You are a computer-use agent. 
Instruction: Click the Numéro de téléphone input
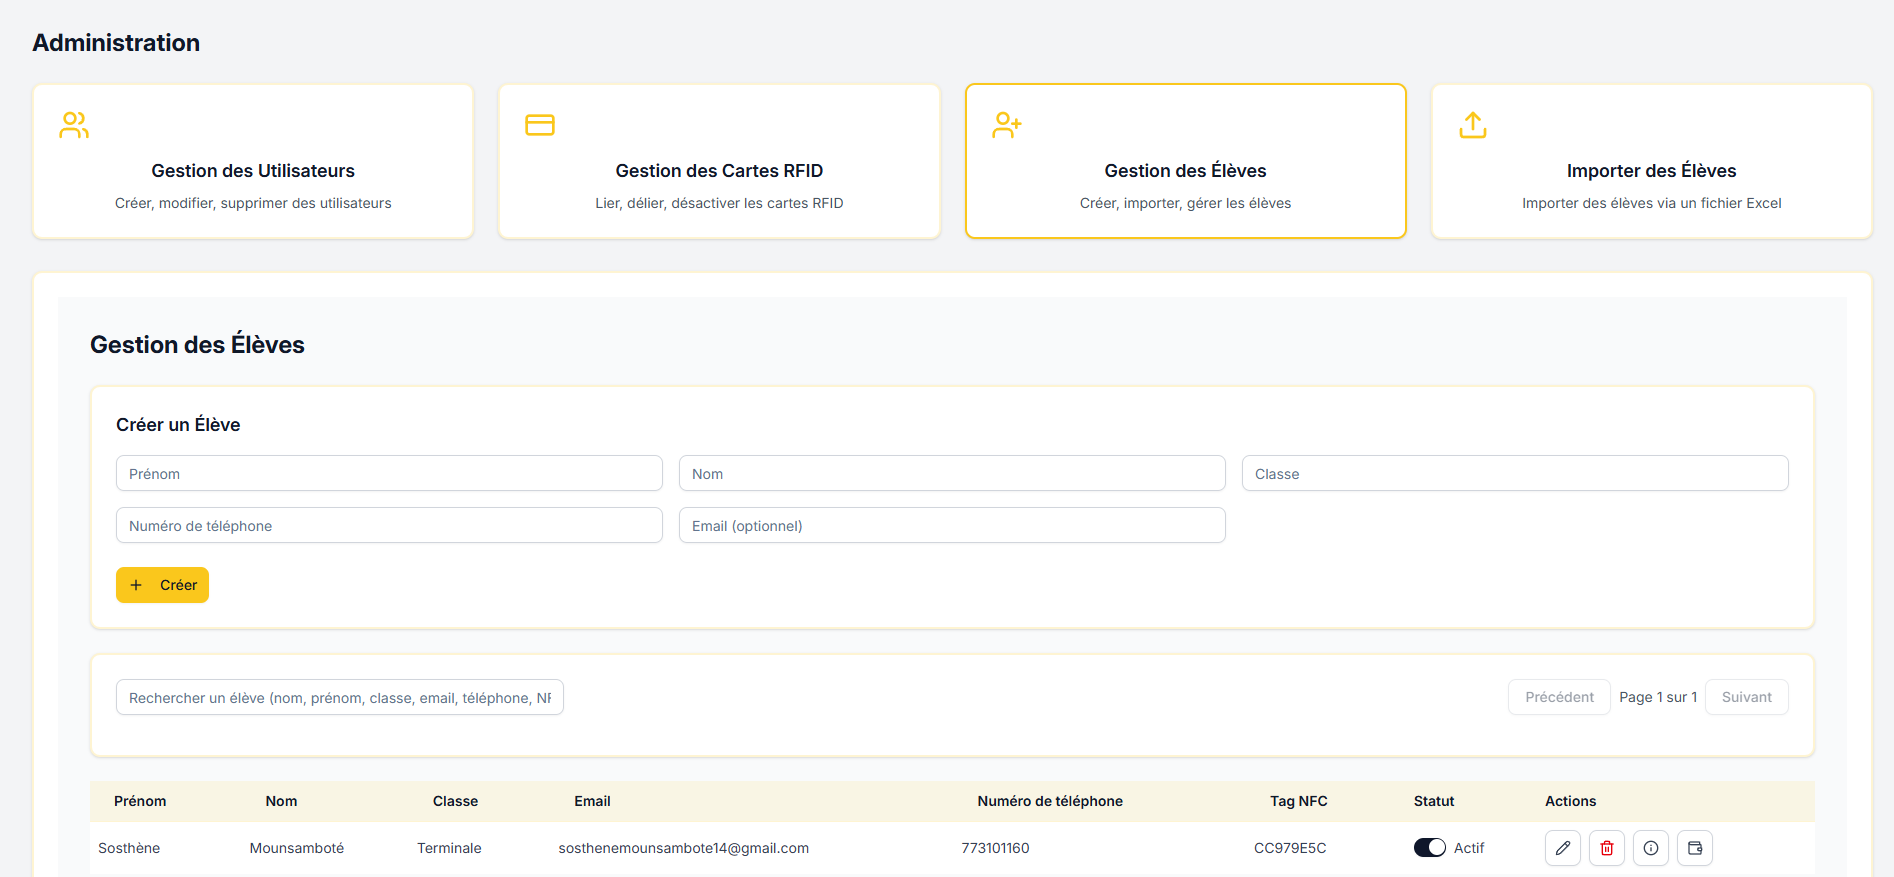tap(389, 526)
